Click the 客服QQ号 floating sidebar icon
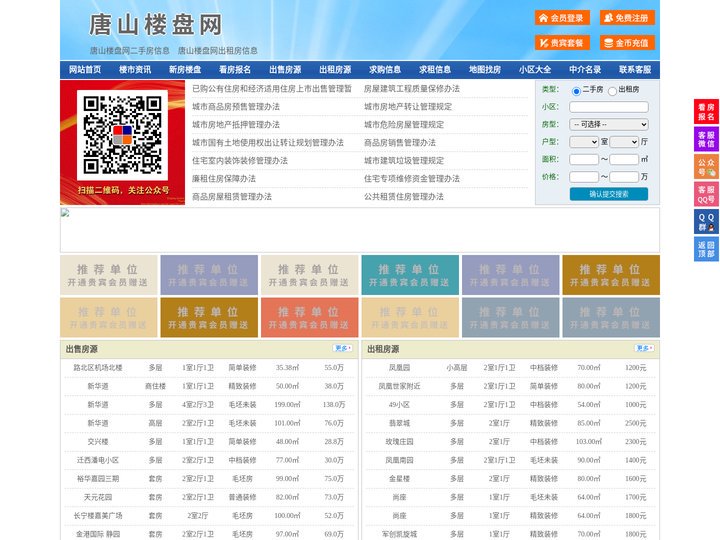The image size is (720, 540). point(706,194)
